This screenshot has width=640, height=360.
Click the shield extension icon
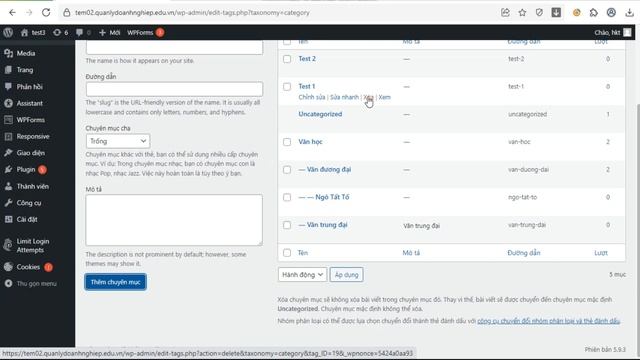[x=539, y=13]
